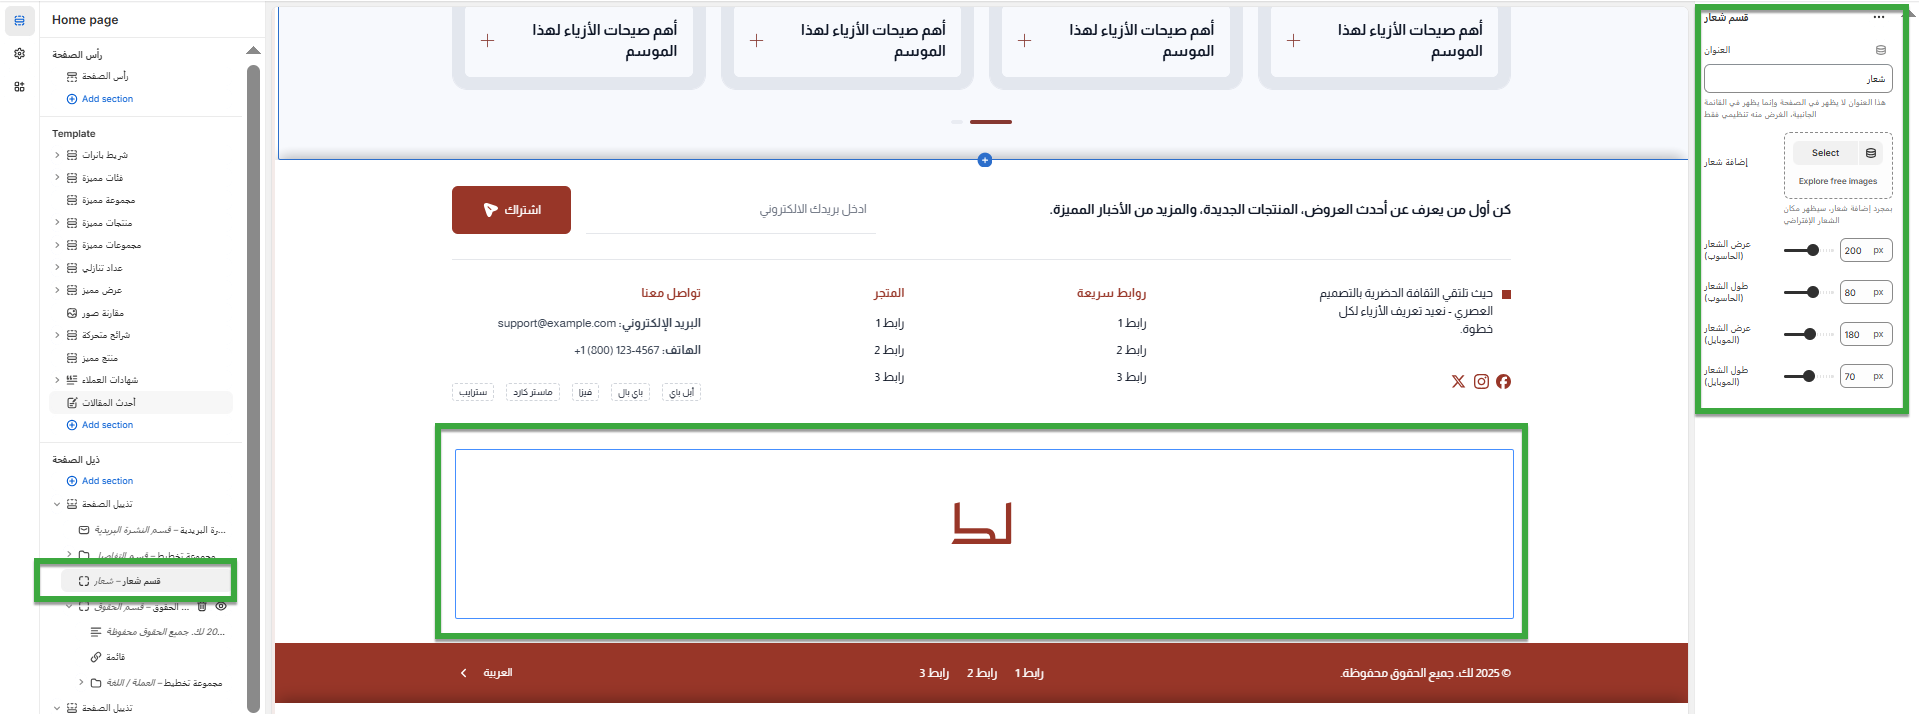Viewport: 1919px width, 714px height.
Task: Select the منتج مميز section row
Action: (x=140, y=358)
